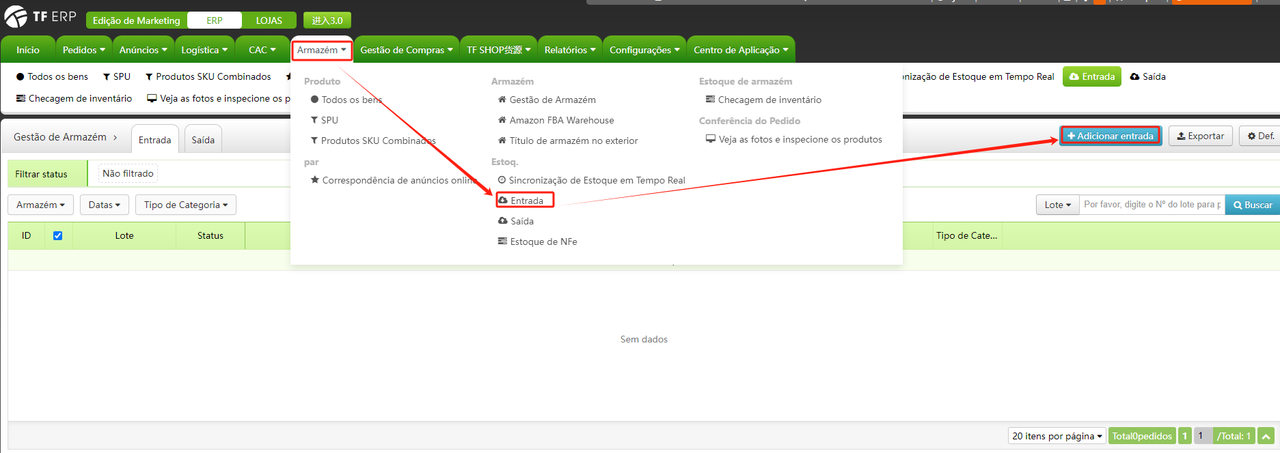The height and width of the screenshot is (453, 1280).
Task: Open Amazon FBA Warehouse menu item
Action: (556, 120)
